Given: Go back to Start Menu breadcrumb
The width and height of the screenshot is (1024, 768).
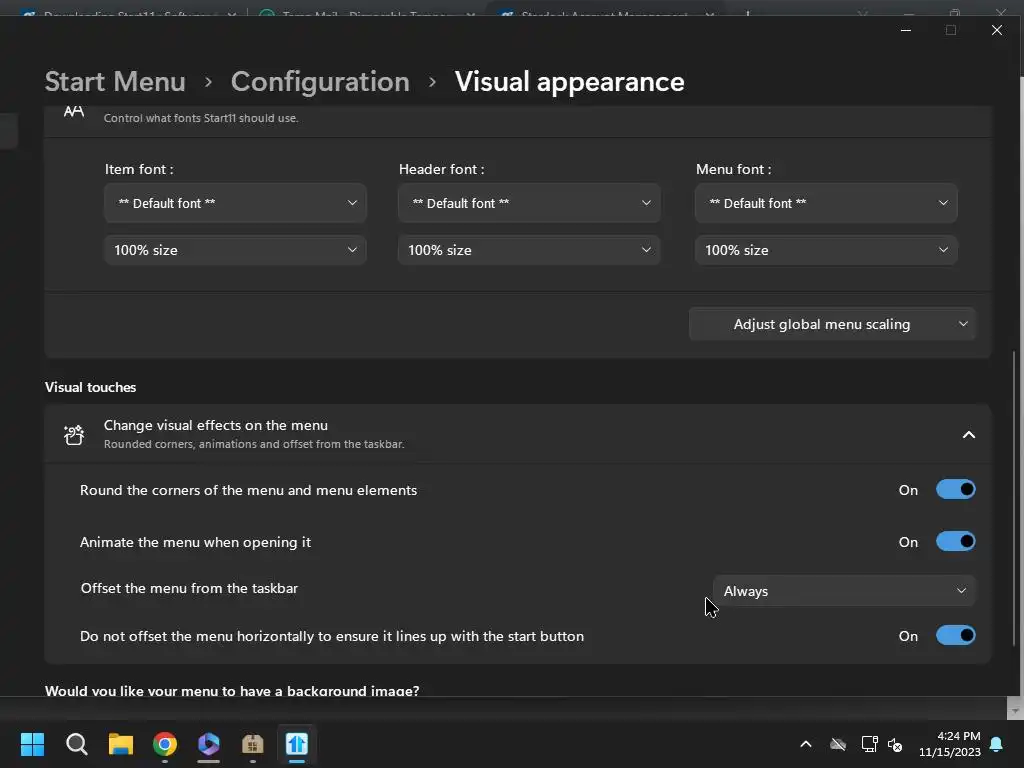Looking at the screenshot, I should click(115, 82).
